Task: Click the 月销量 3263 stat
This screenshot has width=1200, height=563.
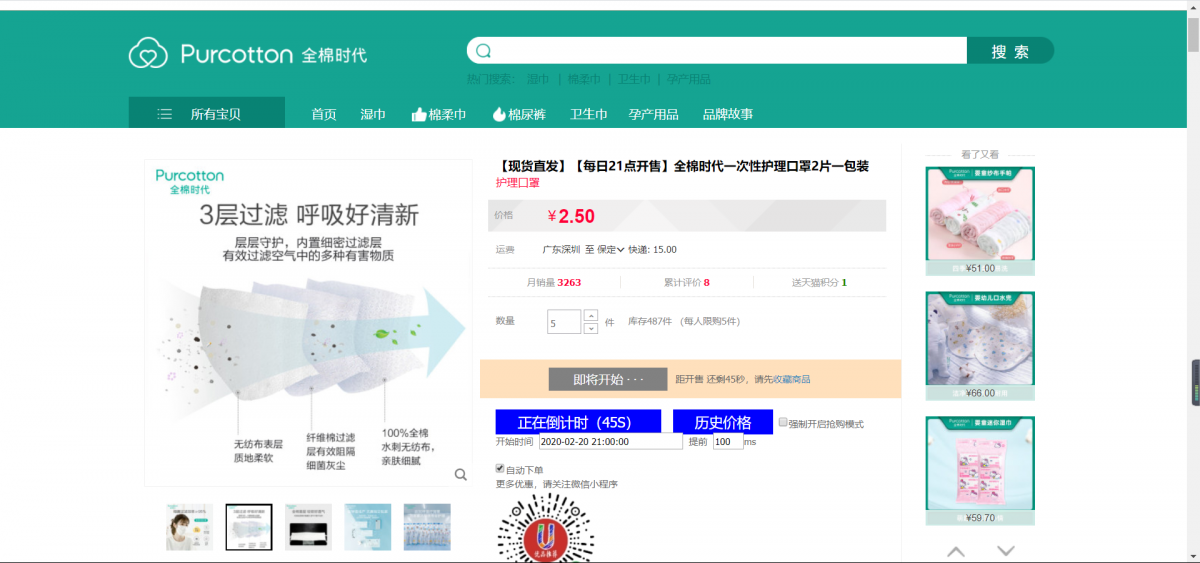Action: click(x=553, y=283)
